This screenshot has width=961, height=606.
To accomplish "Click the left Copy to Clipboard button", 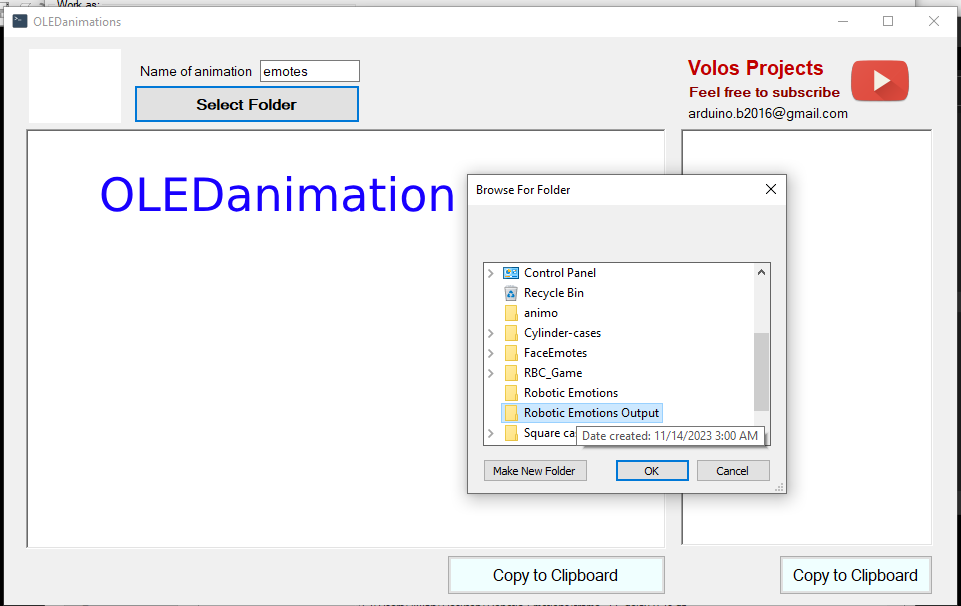I will pyautogui.click(x=555, y=574).
